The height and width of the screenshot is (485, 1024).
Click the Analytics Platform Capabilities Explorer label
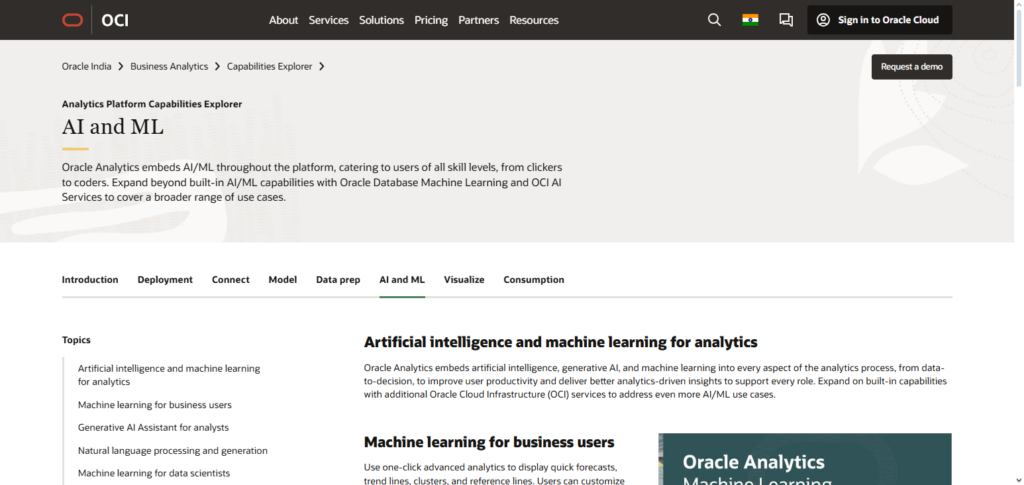[152, 104]
